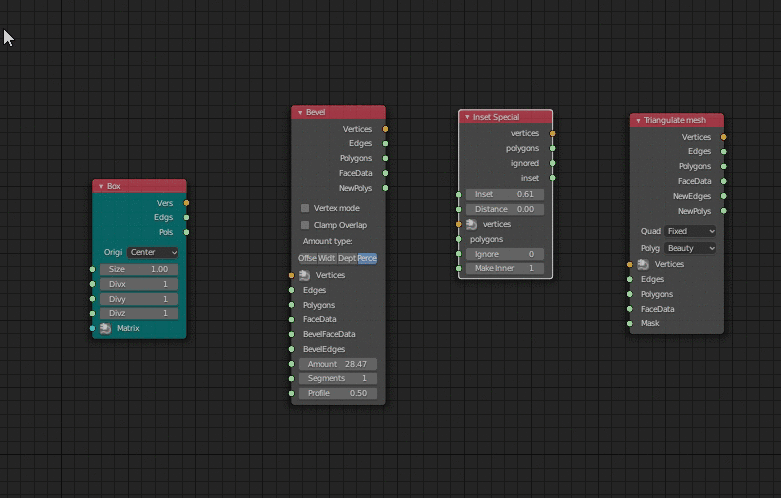Open the Quad method dropdown set to Fixed

pos(690,231)
